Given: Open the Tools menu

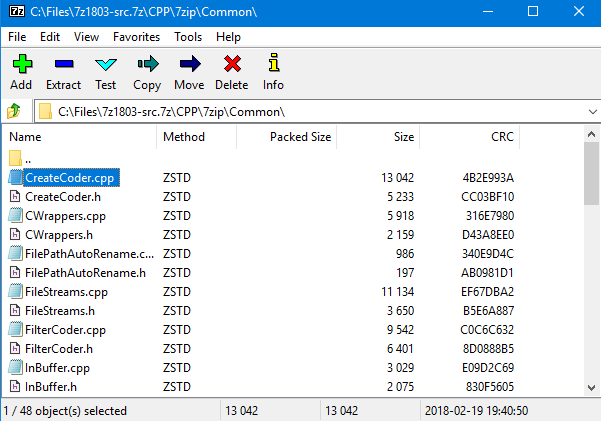Looking at the screenshot, I should pos(188,37).
